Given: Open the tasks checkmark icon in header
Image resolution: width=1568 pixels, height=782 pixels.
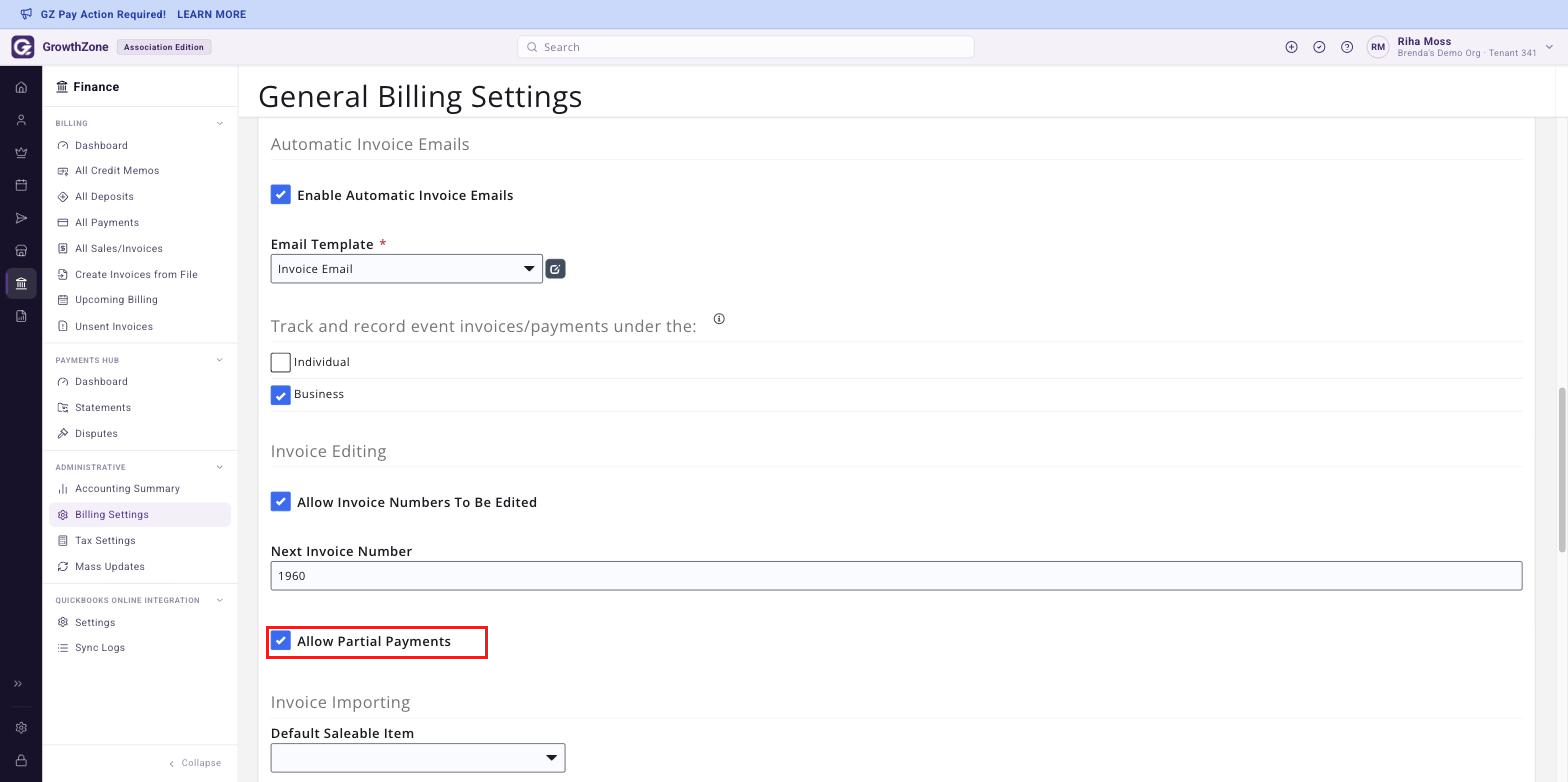Looking at the screenshot, I should click(1319, 47).
